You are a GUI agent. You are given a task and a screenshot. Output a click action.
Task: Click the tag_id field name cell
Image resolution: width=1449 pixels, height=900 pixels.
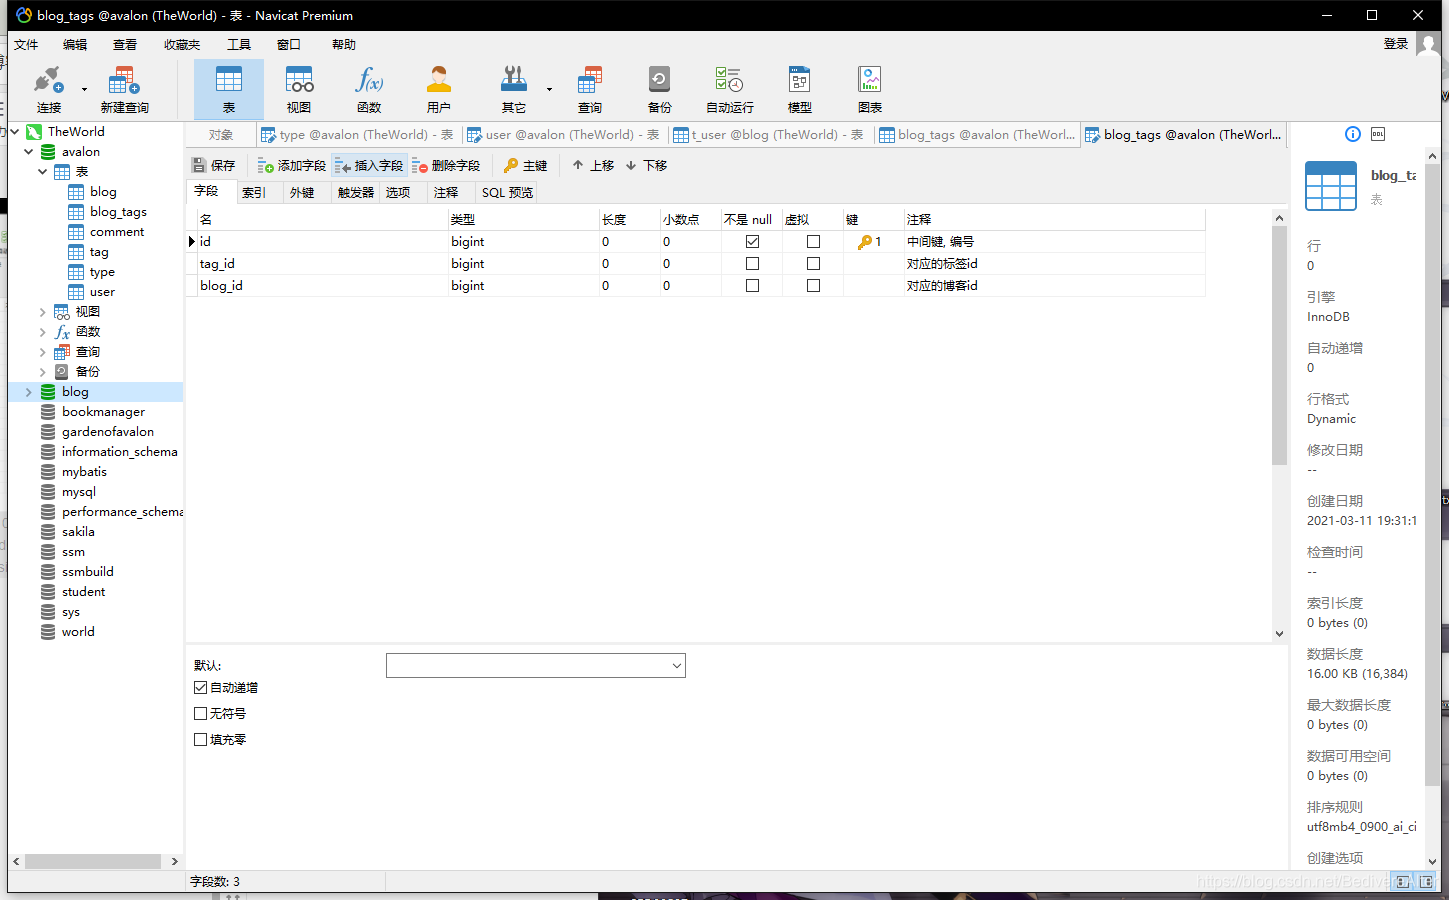[x=323, y=263]
